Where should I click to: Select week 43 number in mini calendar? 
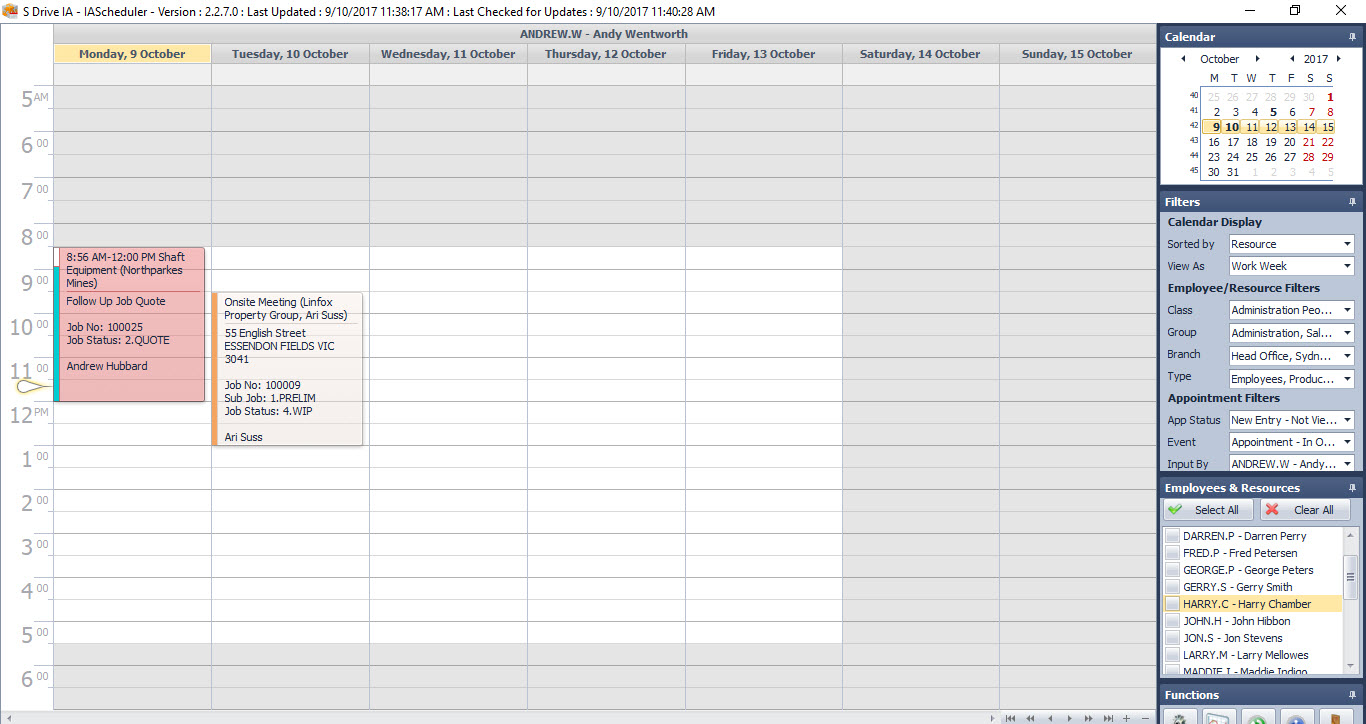click(1194, 141)
